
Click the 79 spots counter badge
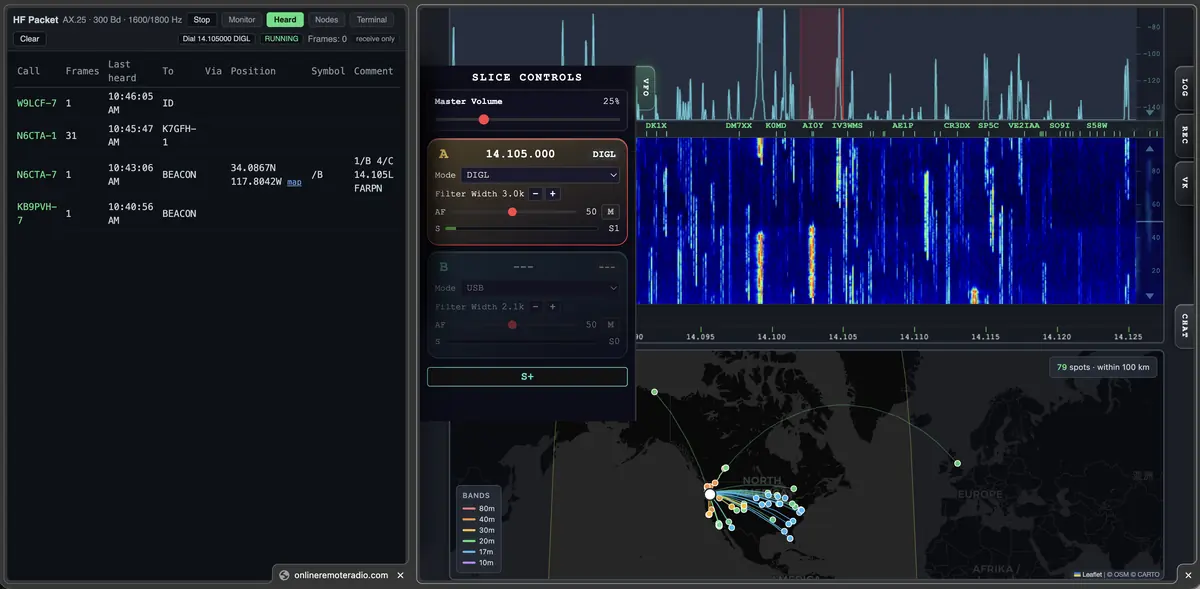click(x=1103, y=367)
